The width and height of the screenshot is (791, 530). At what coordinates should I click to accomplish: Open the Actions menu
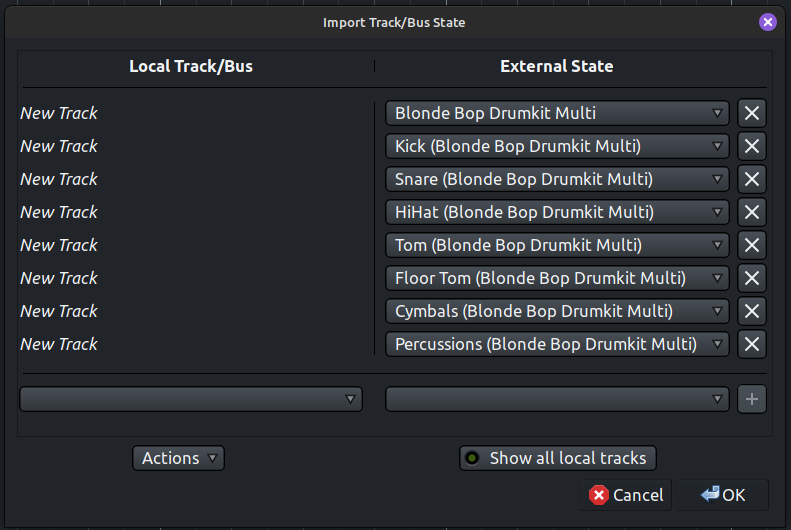[x=178, y=458]
